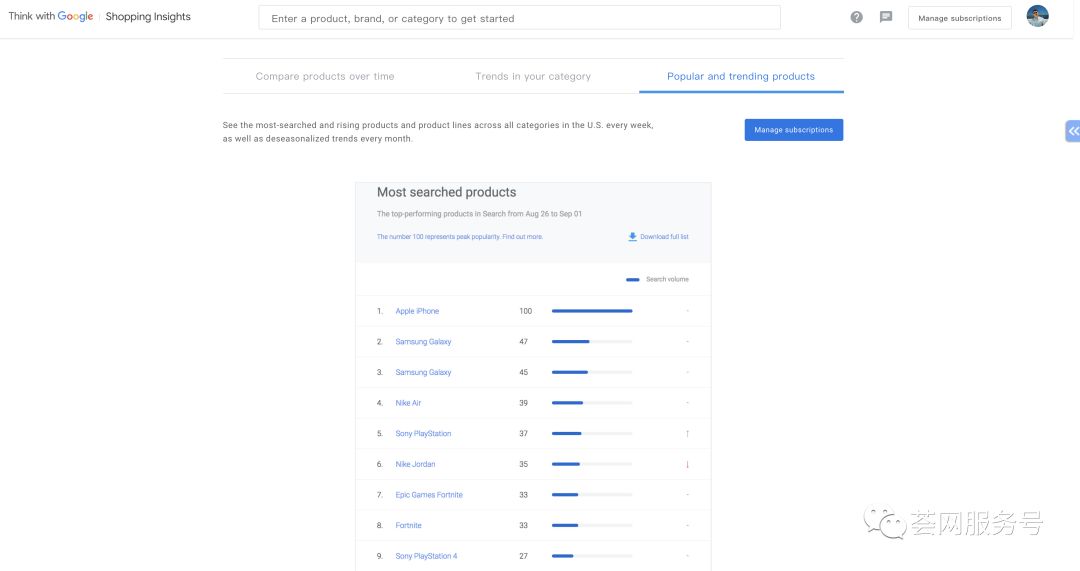The height and width of the screenshot is (571, 1080).
Task: Switch to Trends in your category tab
Action: click(533, 76)
